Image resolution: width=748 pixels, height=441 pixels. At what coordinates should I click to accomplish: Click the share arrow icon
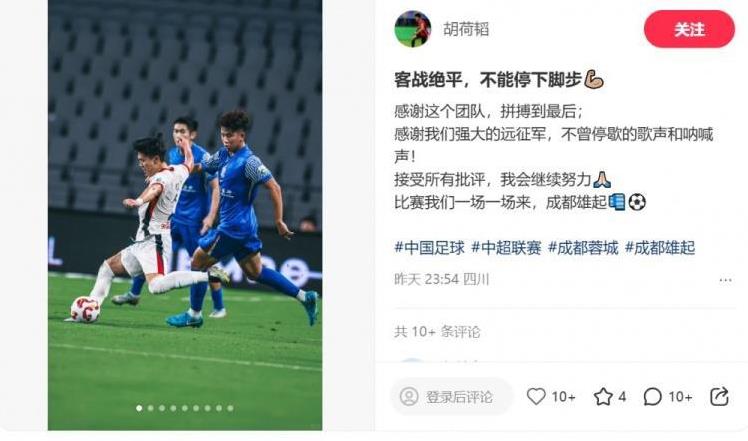tap(719, 396)
